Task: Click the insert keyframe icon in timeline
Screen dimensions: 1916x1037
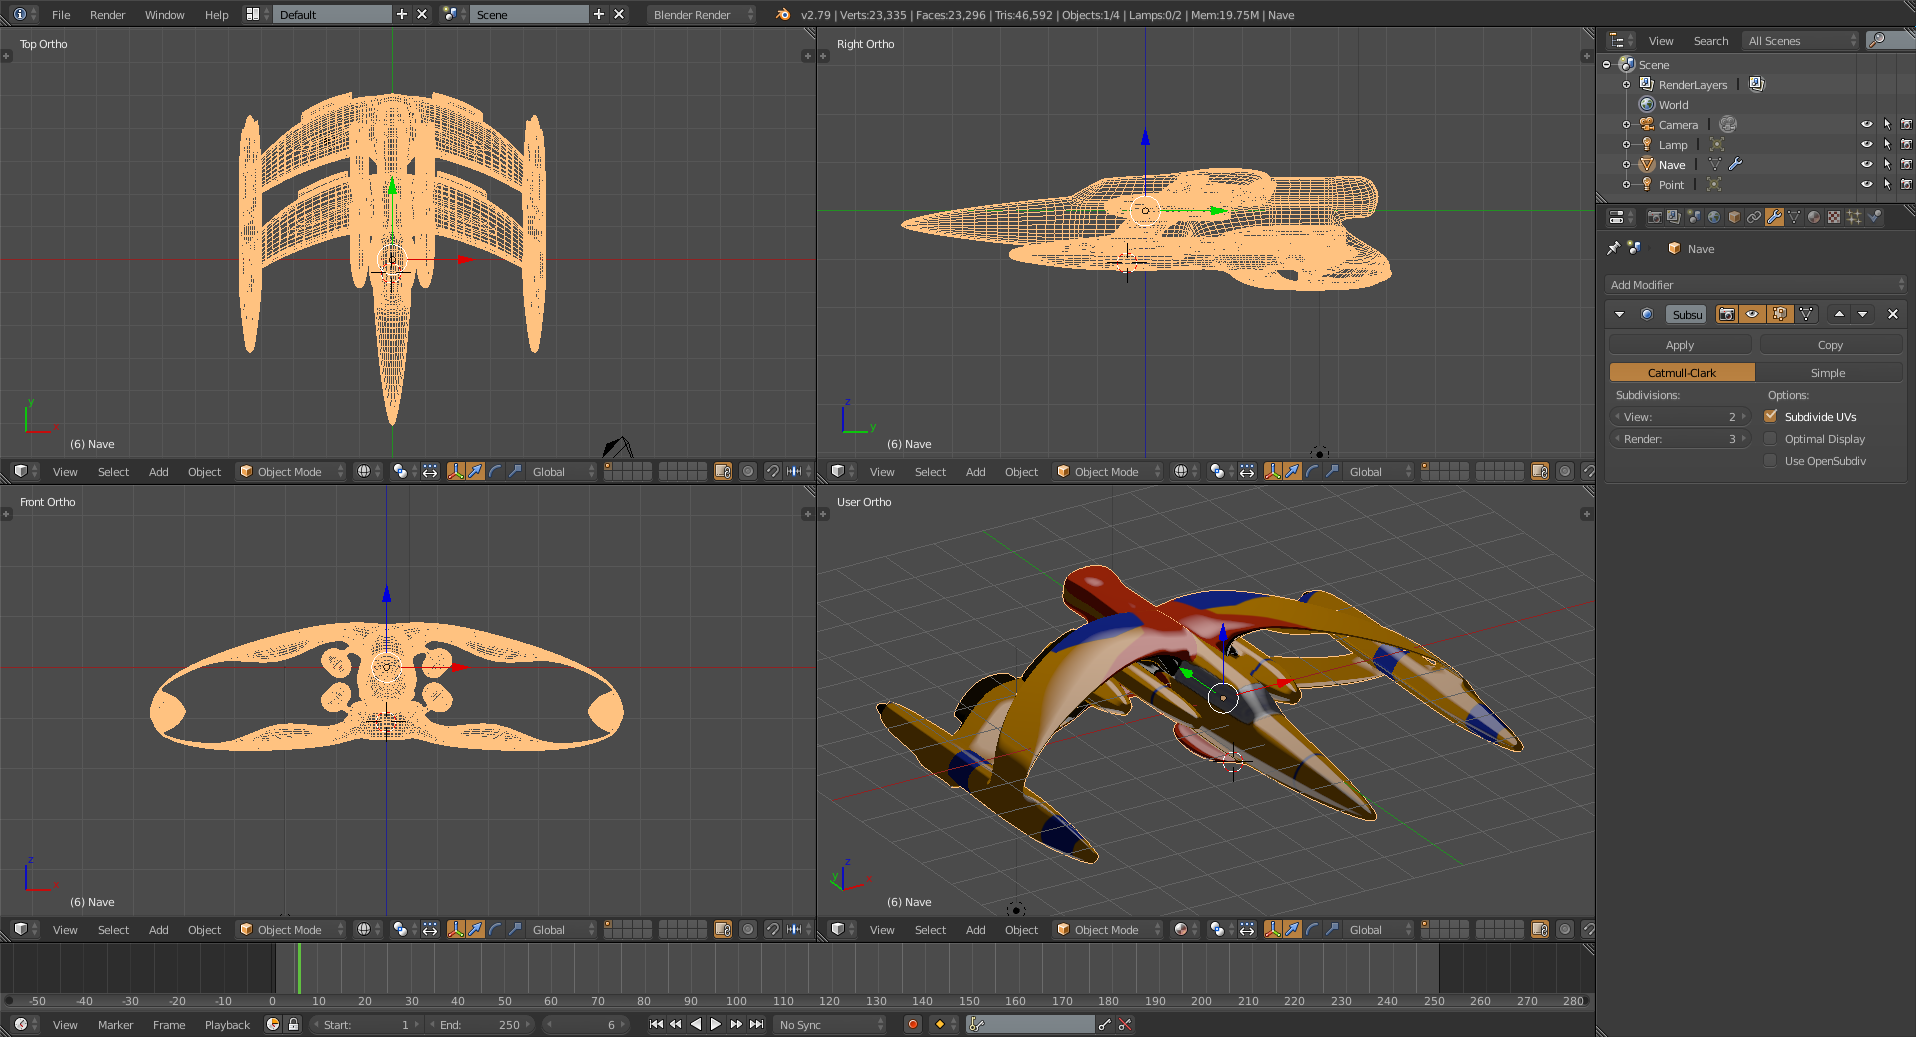Action: [1105, 1024]
